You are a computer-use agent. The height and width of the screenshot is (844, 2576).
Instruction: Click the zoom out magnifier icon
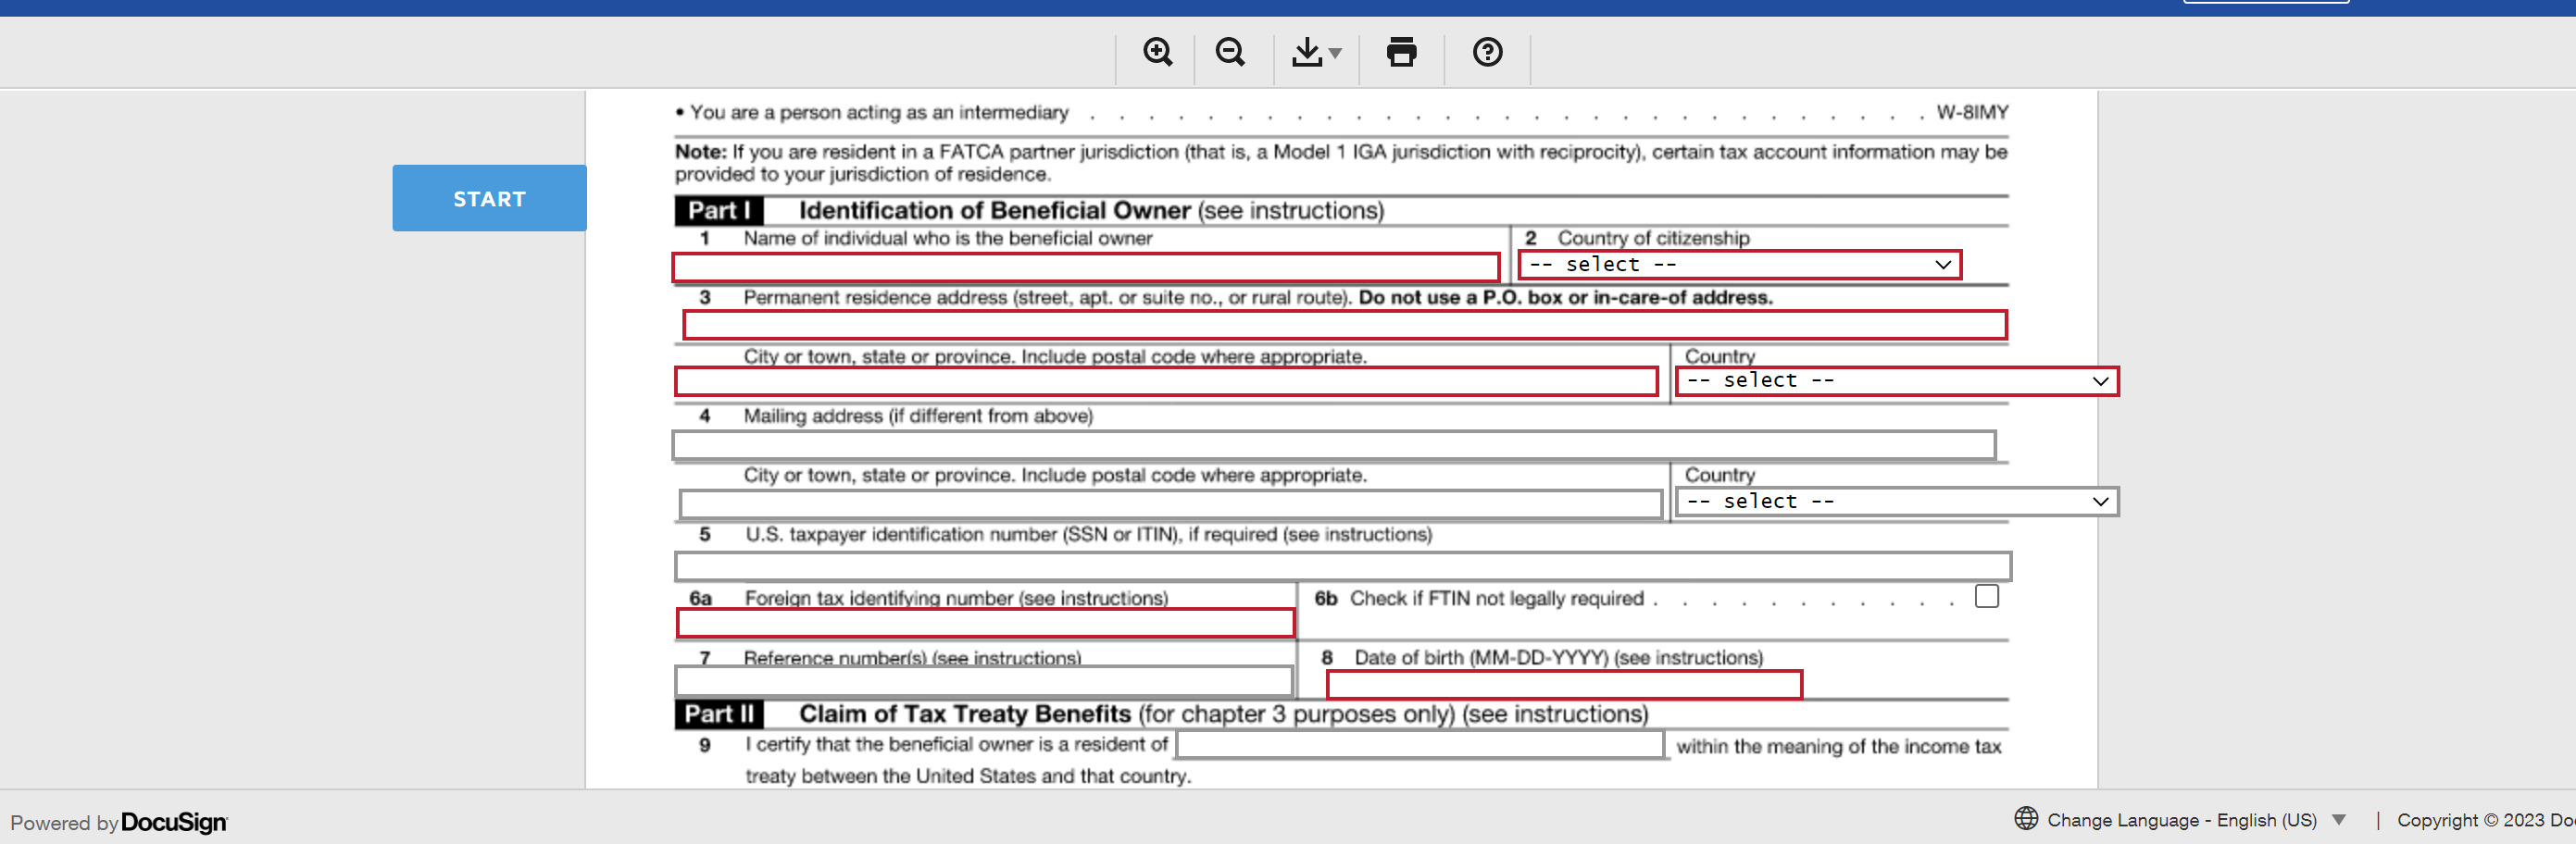[1229, 52]
